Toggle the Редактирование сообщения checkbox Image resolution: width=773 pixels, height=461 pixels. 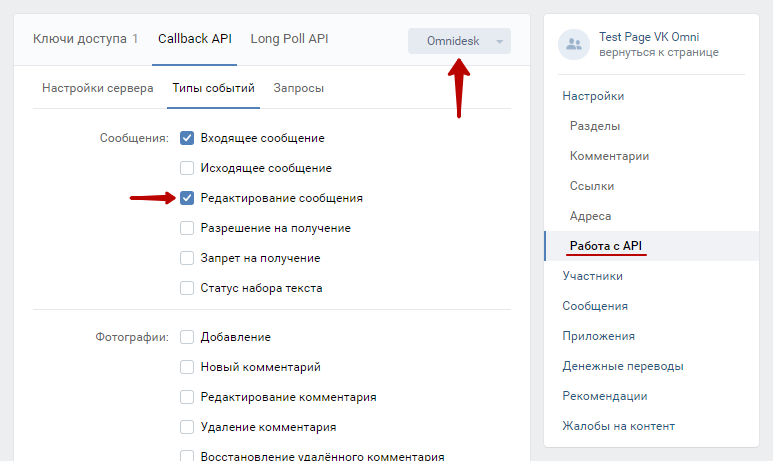tap(187, 198)
